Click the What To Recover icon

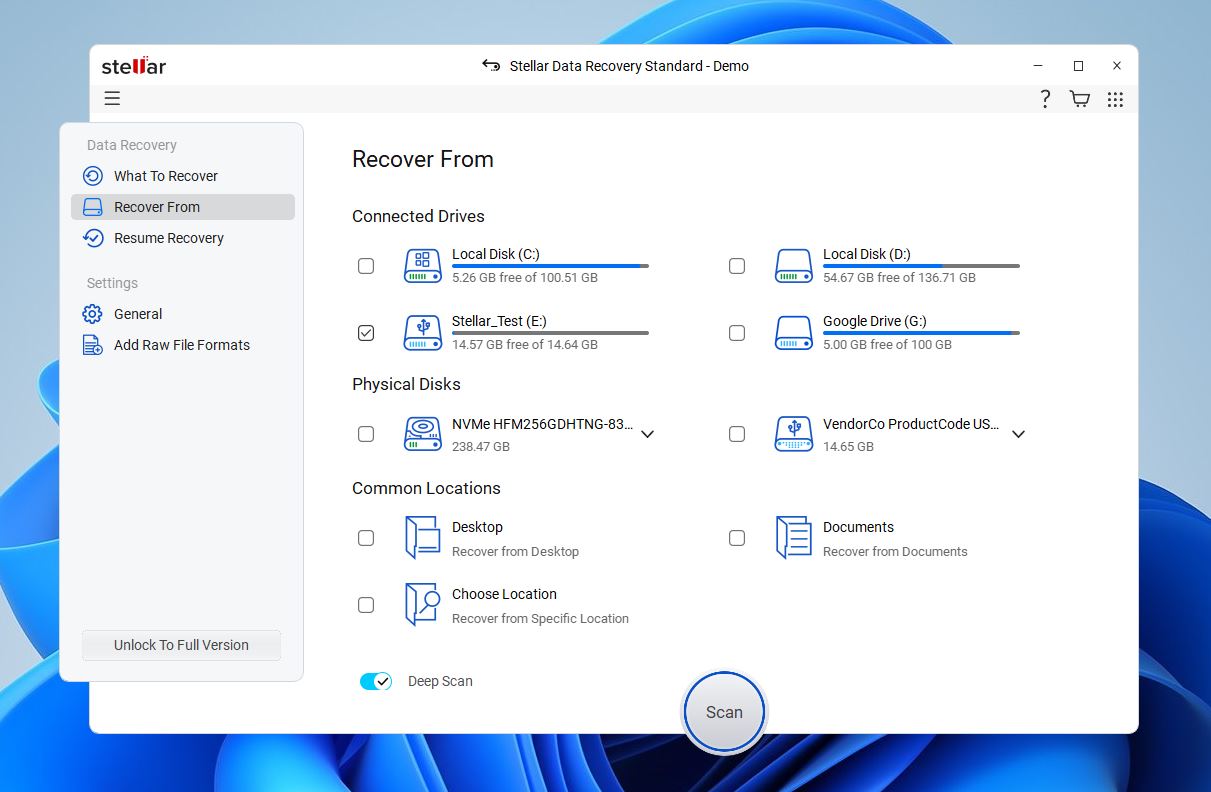pyautogui.click(x=92, y=176)
